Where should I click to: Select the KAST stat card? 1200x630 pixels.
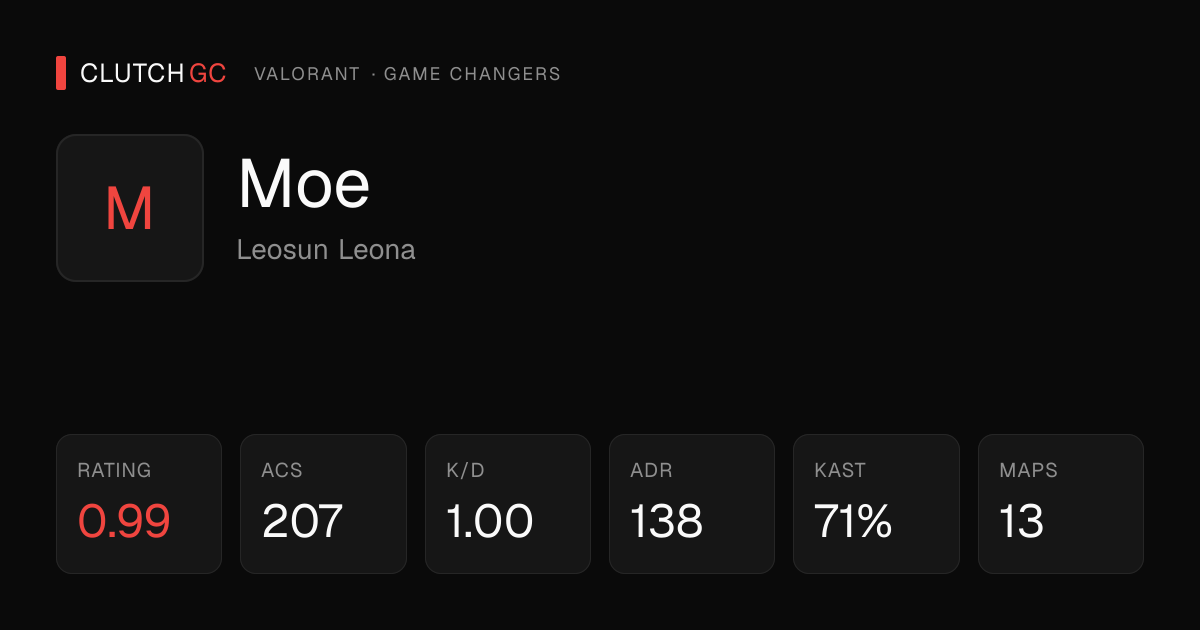pyautogui.click(x=876, y=504)
